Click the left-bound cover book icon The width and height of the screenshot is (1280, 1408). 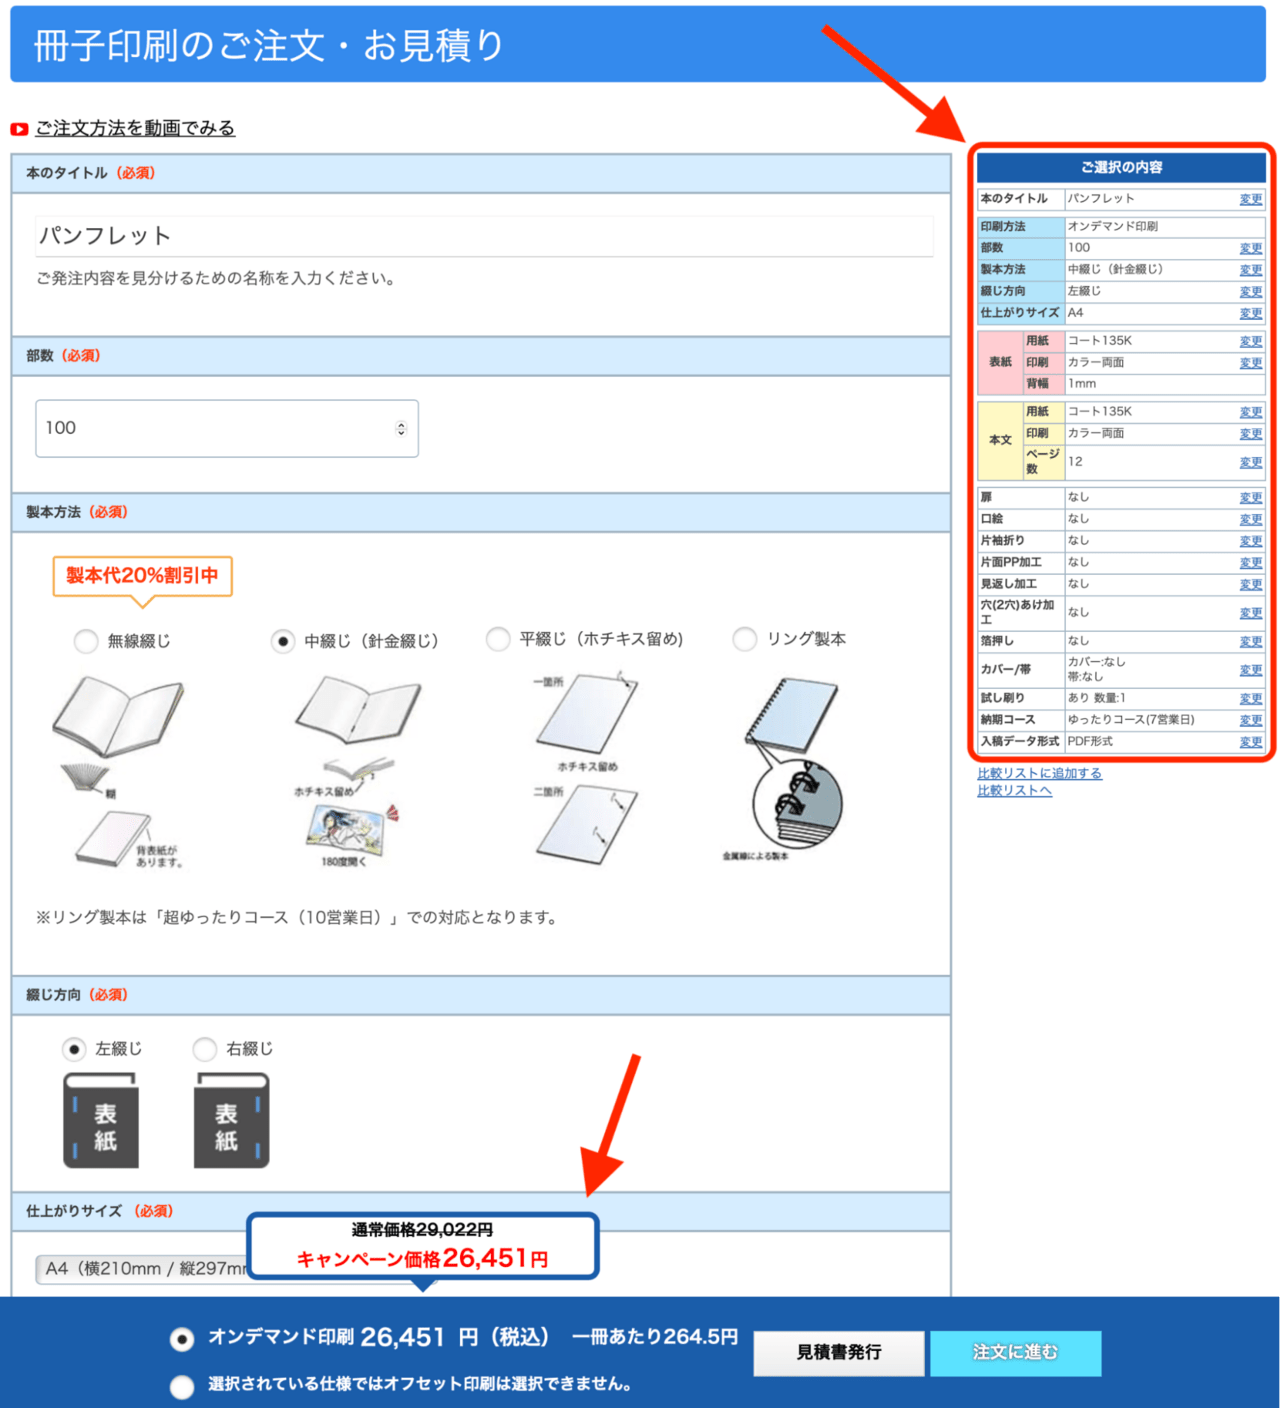[x=101, y=1121]
